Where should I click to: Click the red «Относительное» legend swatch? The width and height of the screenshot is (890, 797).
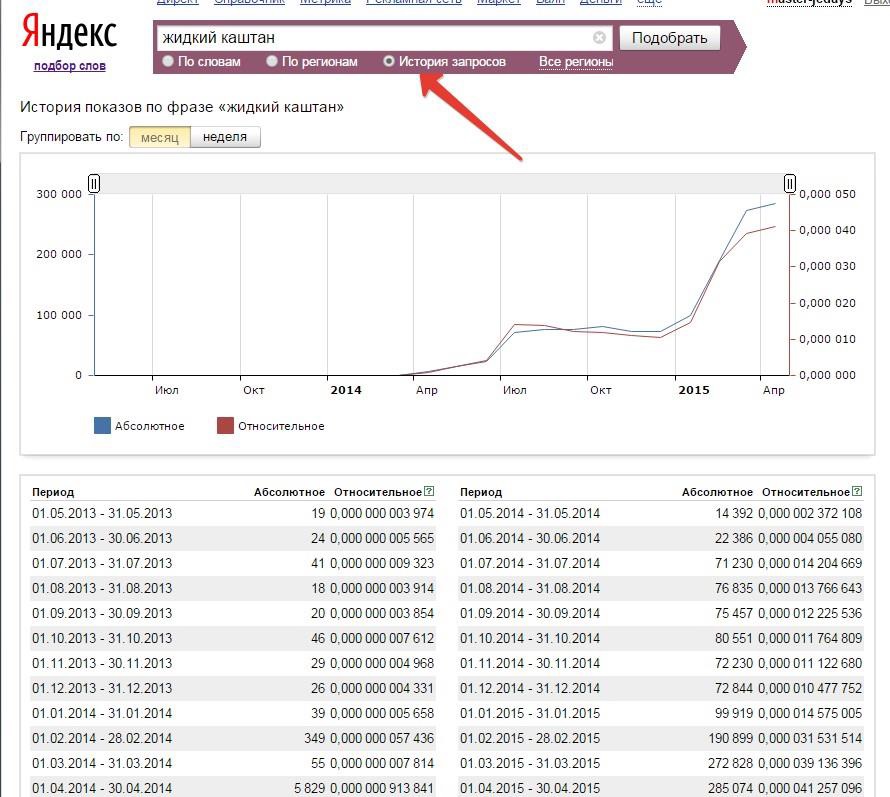[x=225, y=426]
